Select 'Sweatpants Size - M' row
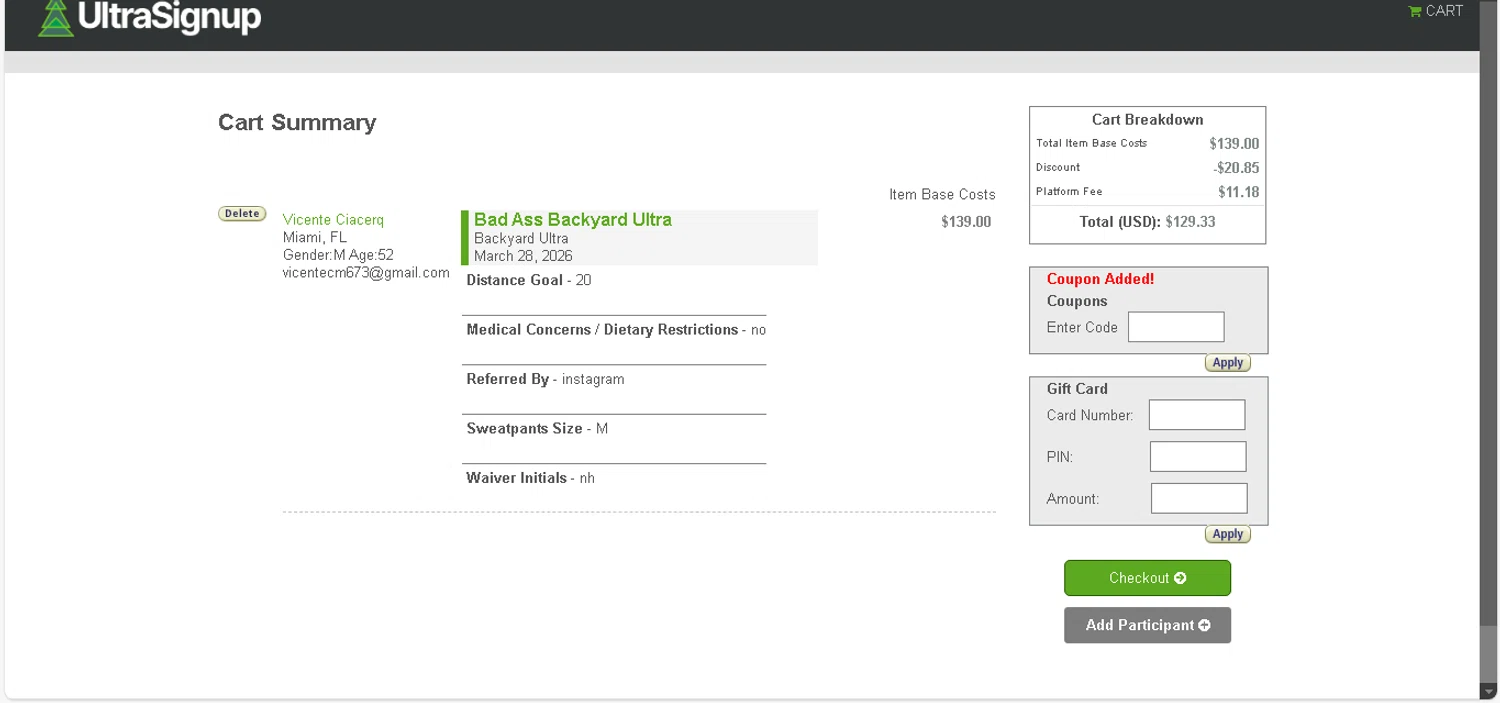 (537, 428)
